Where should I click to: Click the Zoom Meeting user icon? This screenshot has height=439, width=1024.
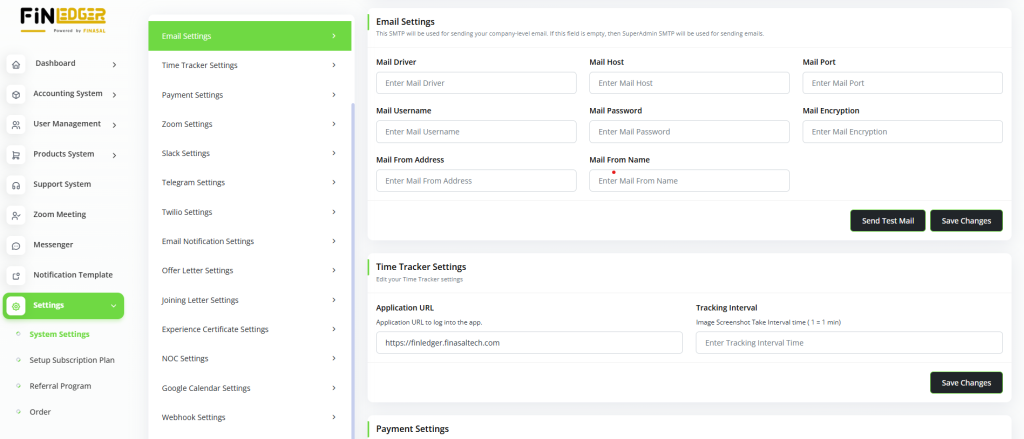tap(16, 215)
